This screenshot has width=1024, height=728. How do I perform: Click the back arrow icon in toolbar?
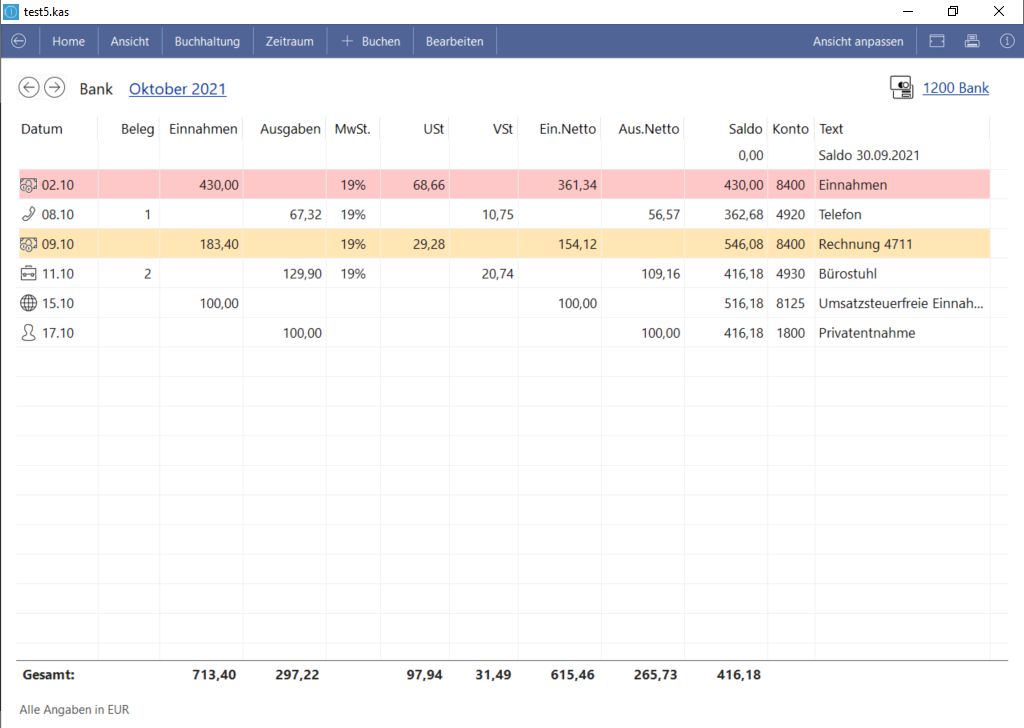coord(18,41)
